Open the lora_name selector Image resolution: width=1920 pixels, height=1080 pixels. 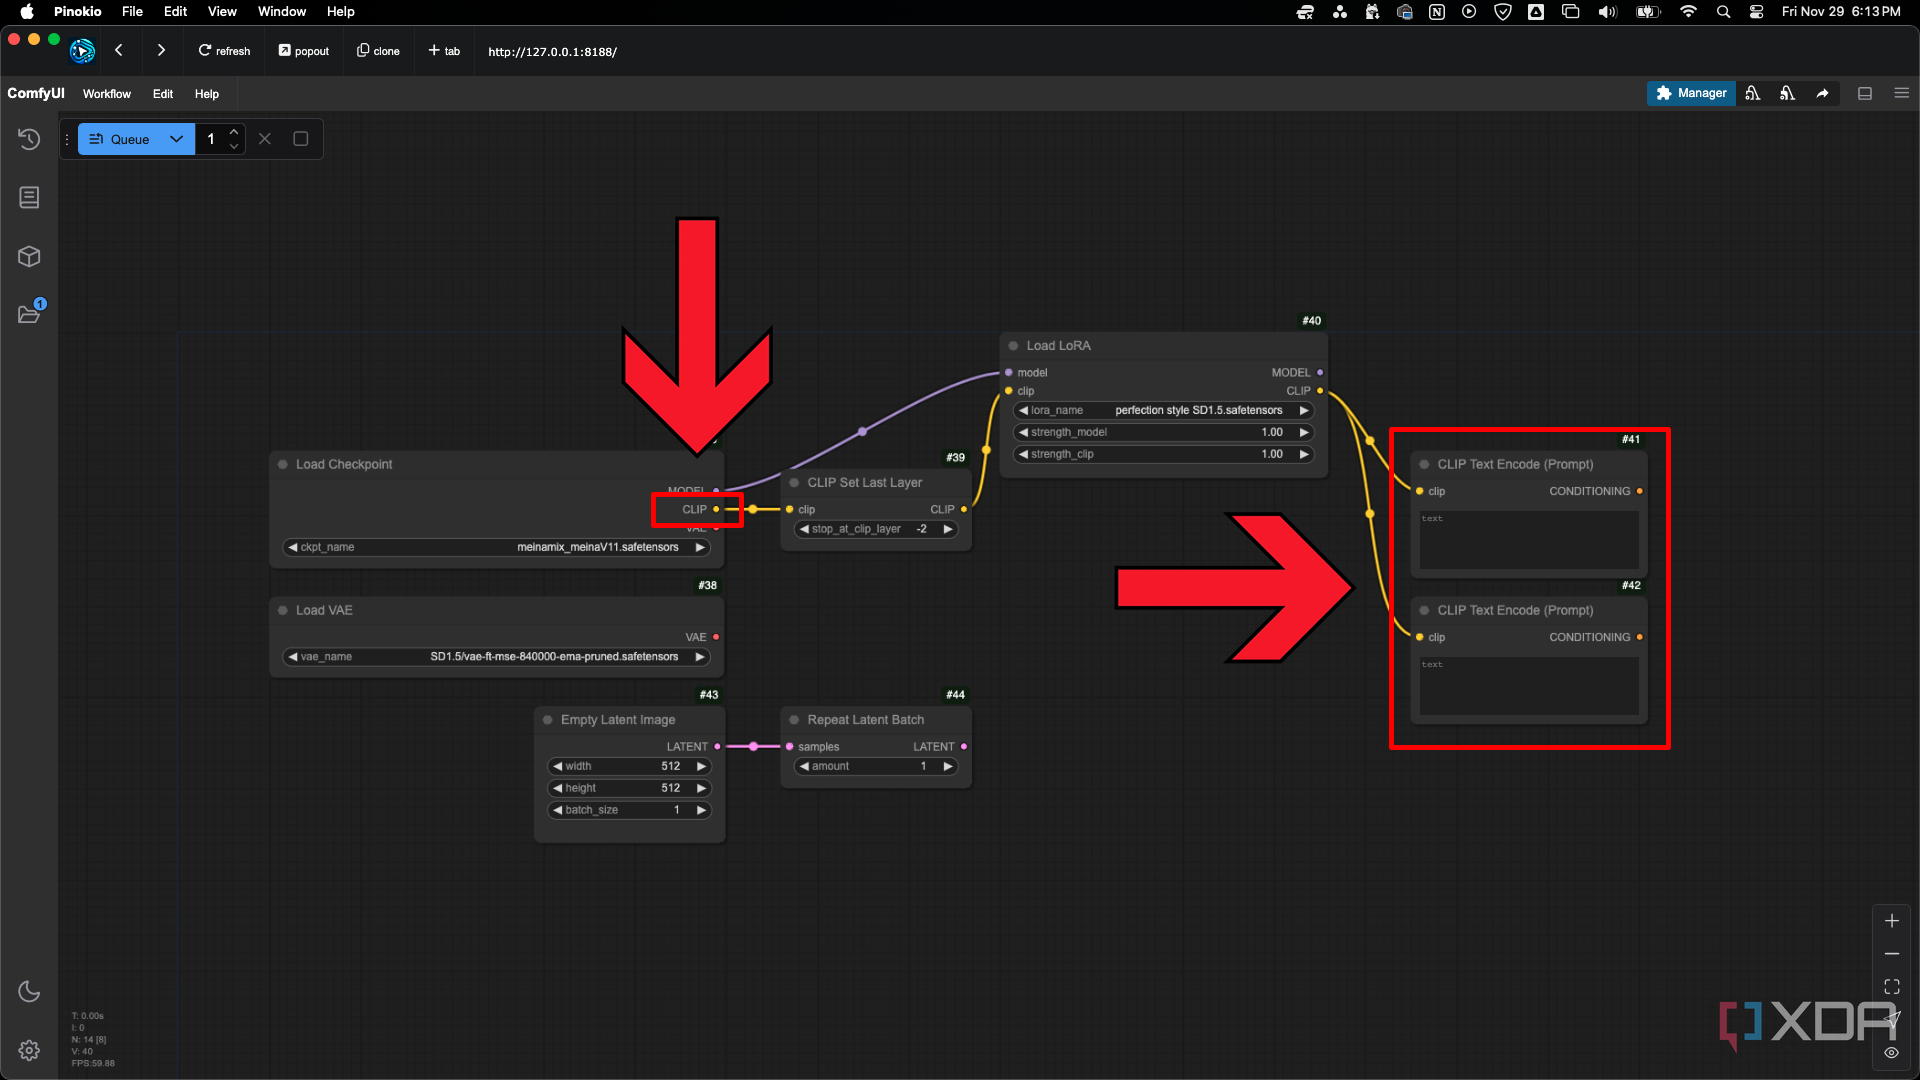coord(1163,411)
